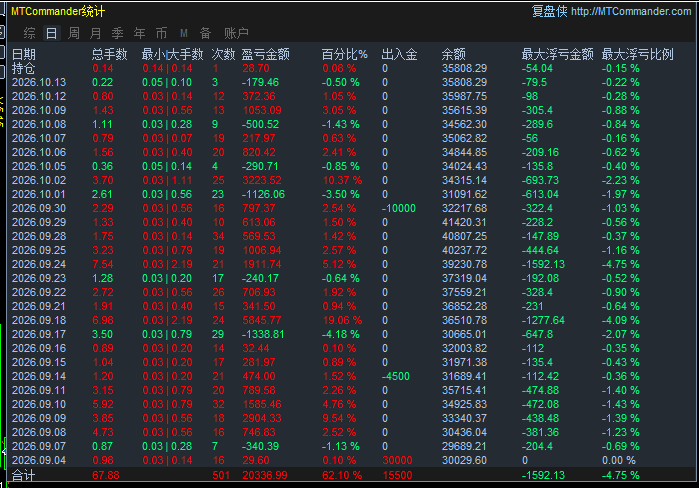The height and width of the screenshot is (488, 699).
Task: Click the 最小|大手数 column header
Action: (x=173, y=54)
